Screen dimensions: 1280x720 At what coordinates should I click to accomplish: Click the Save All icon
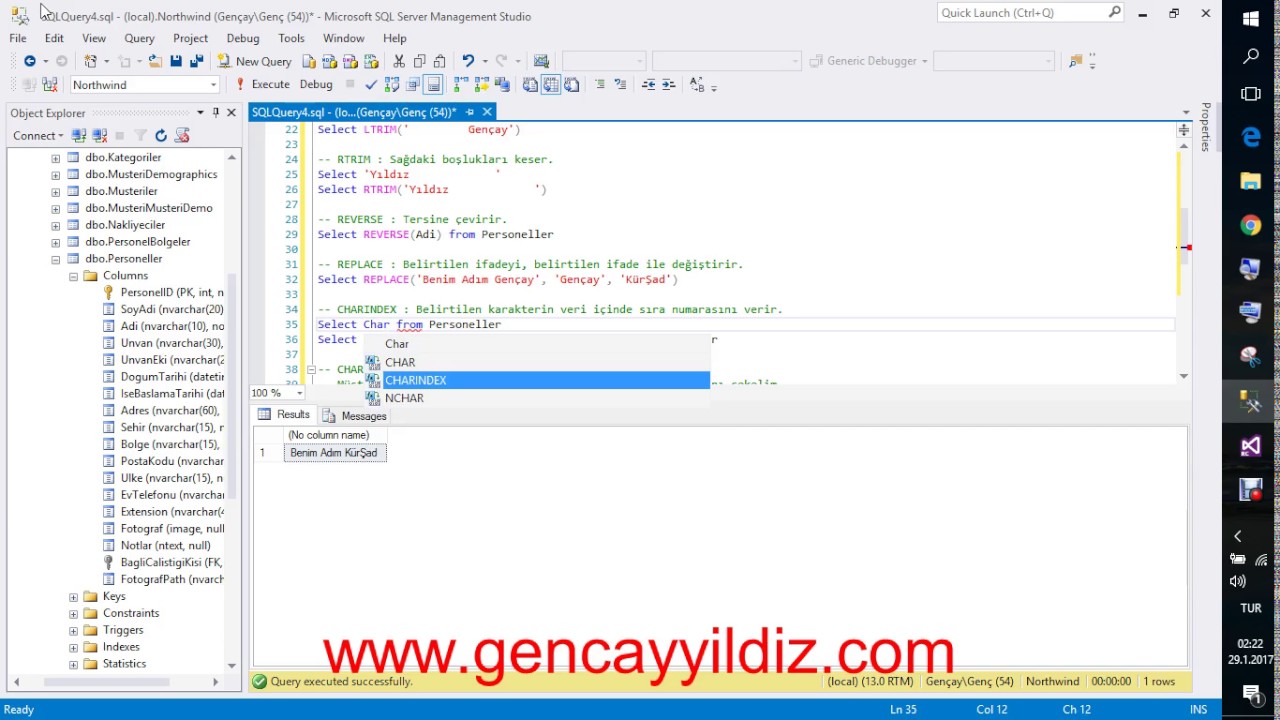[x=197, y=61]
